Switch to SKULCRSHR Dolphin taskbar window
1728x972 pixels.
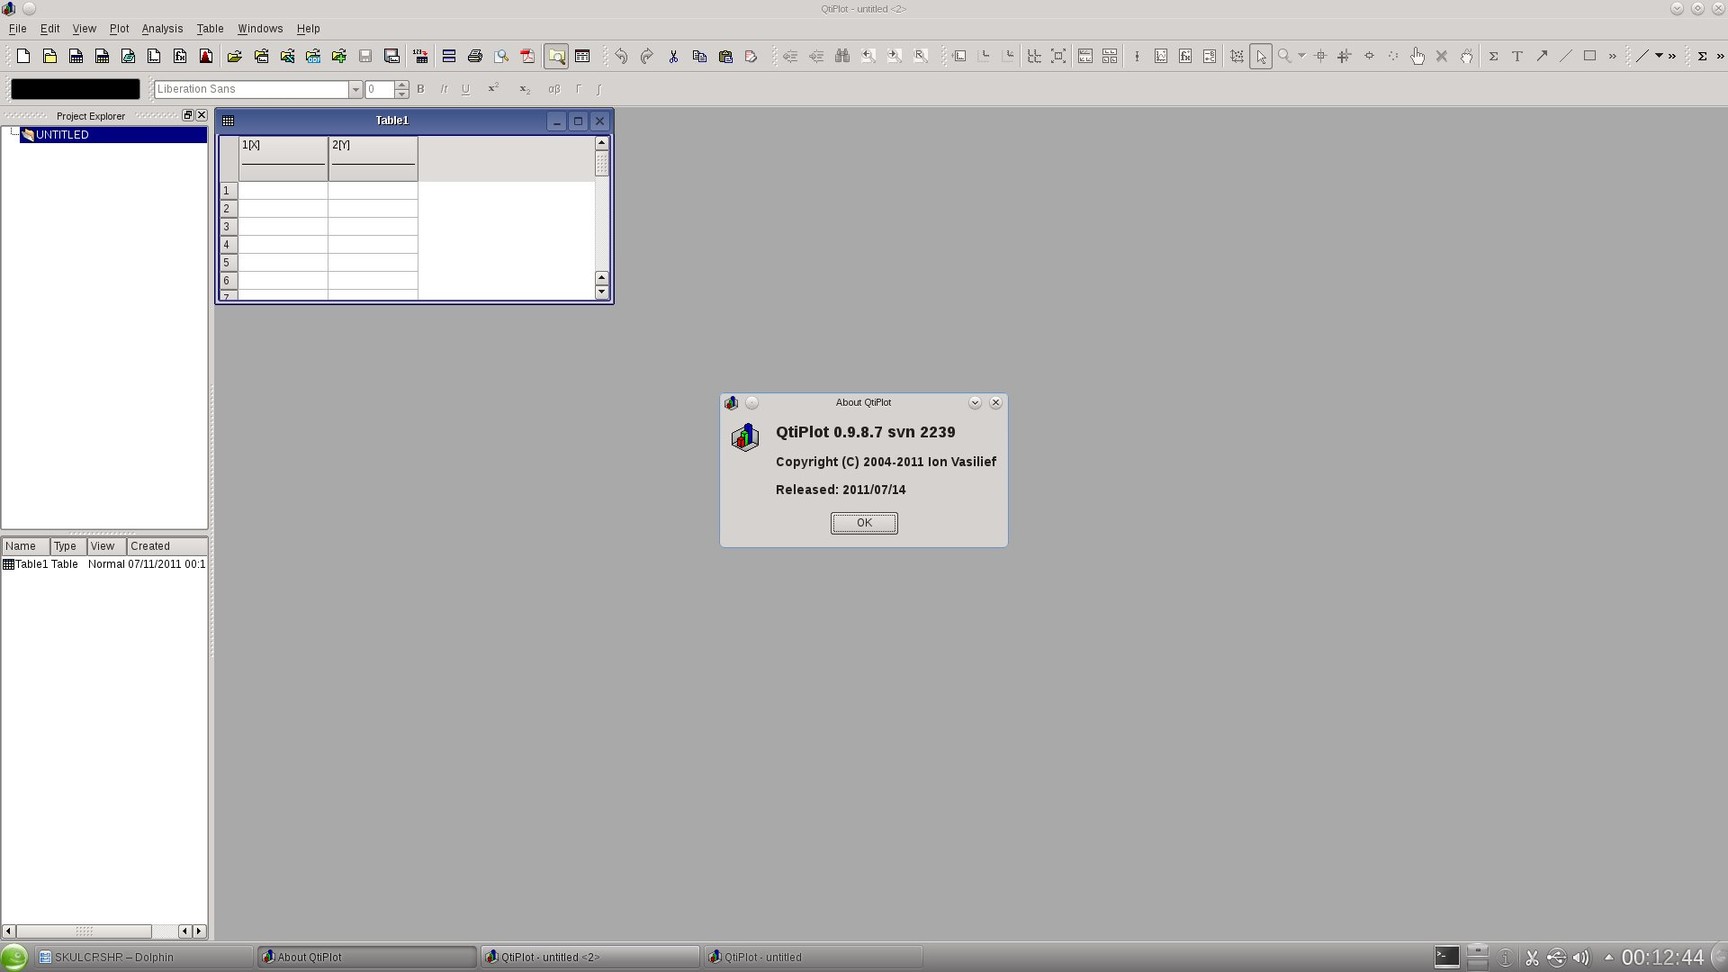[x=143, y=957]
